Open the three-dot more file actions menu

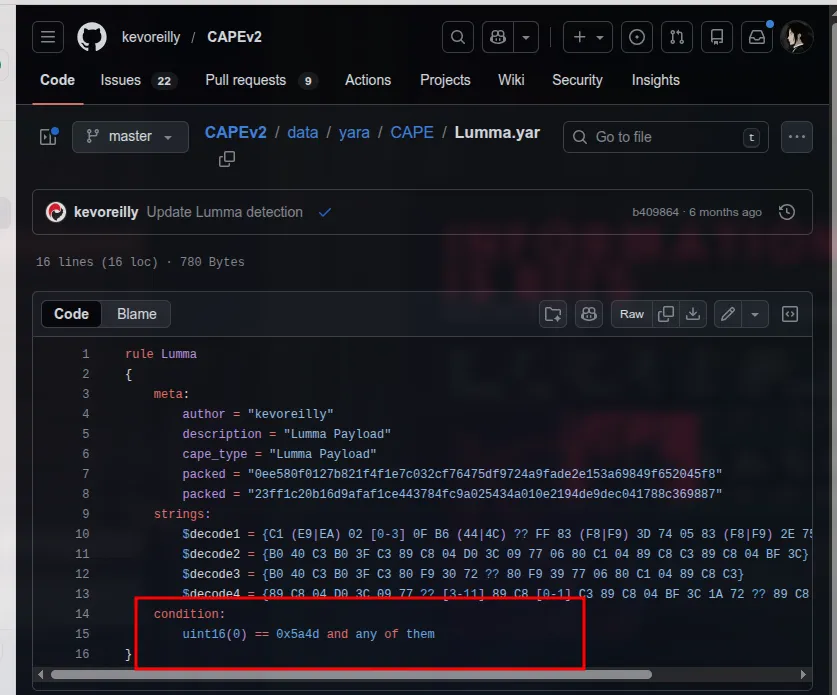(796, 137)
